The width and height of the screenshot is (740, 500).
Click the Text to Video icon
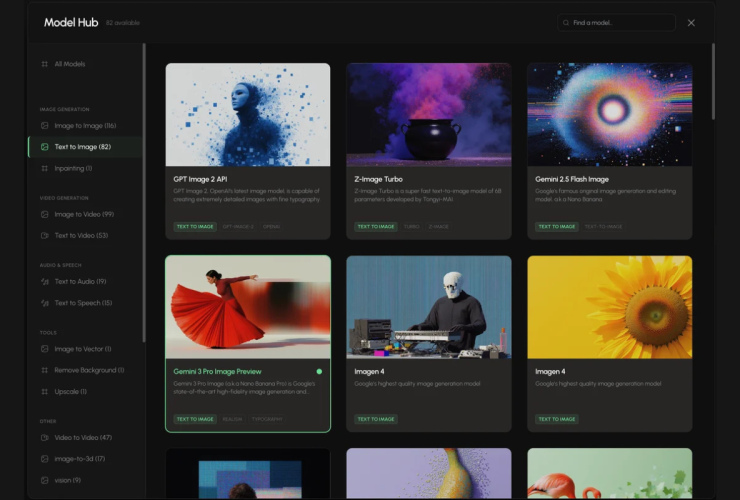point(44,236)
